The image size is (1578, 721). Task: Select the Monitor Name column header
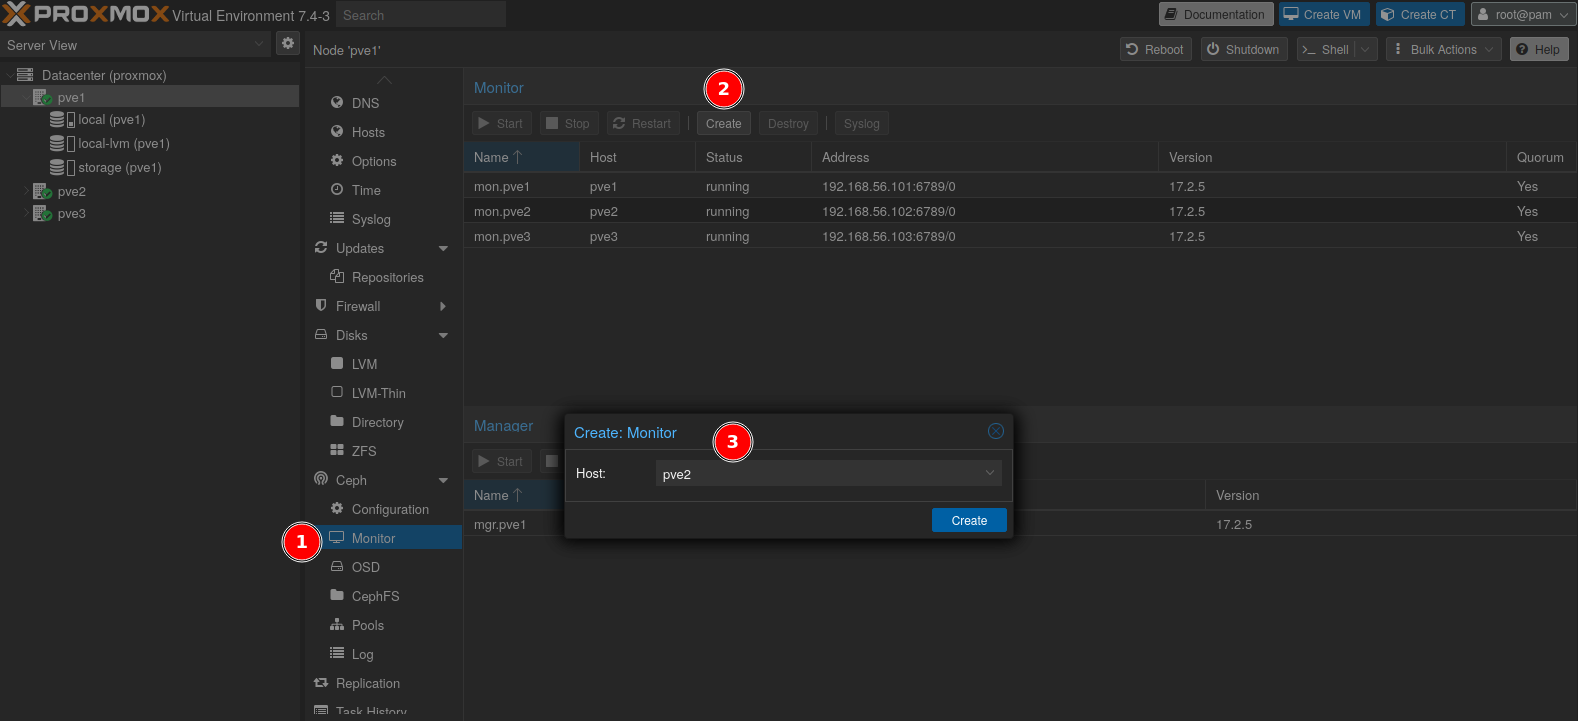coord(521,157)
